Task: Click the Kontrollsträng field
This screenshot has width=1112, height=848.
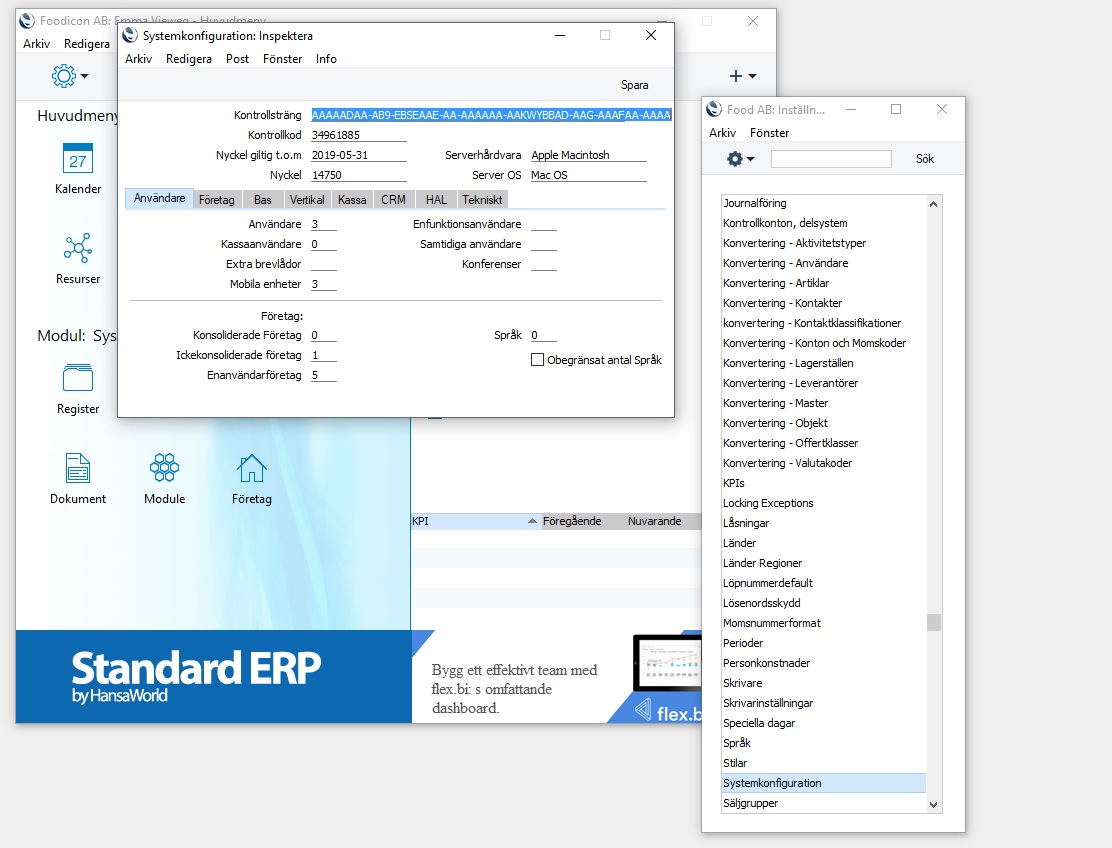Action: click(x=491, y=115)
